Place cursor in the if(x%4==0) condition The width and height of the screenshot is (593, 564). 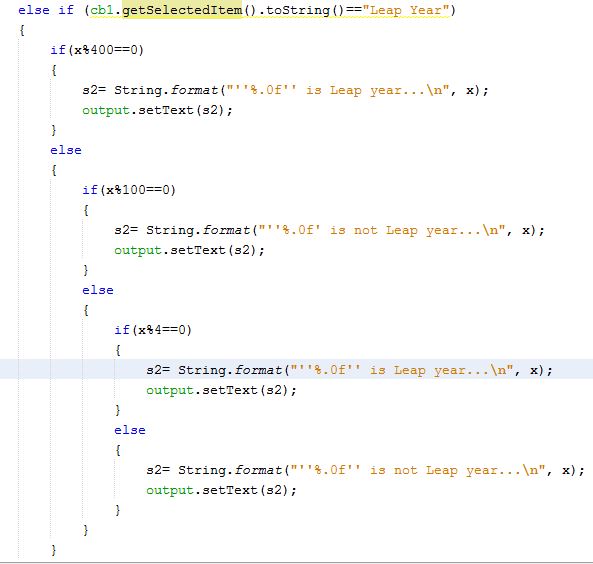click(153, 330)
